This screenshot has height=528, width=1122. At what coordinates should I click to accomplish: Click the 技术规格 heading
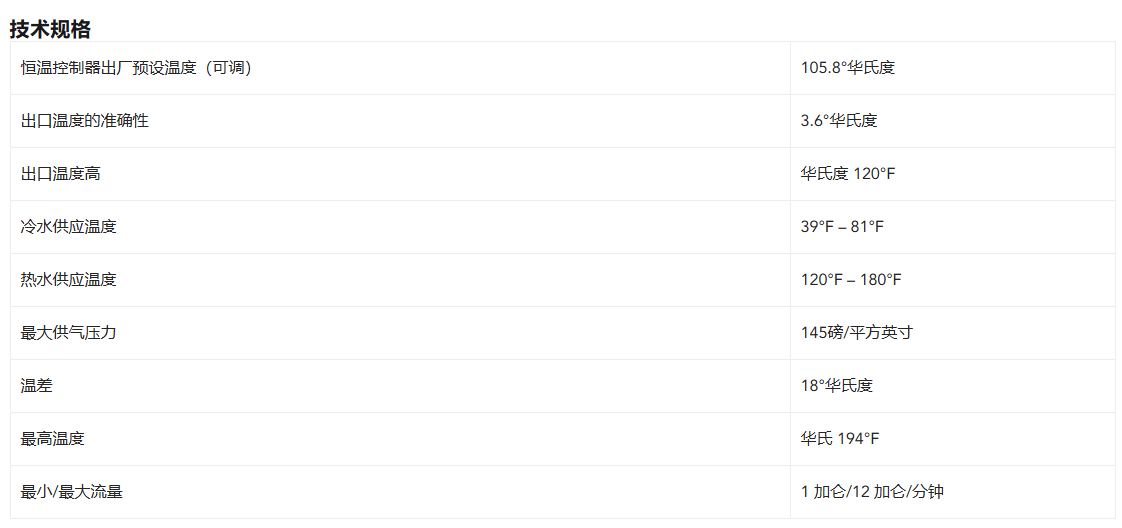tap(50, 29)
